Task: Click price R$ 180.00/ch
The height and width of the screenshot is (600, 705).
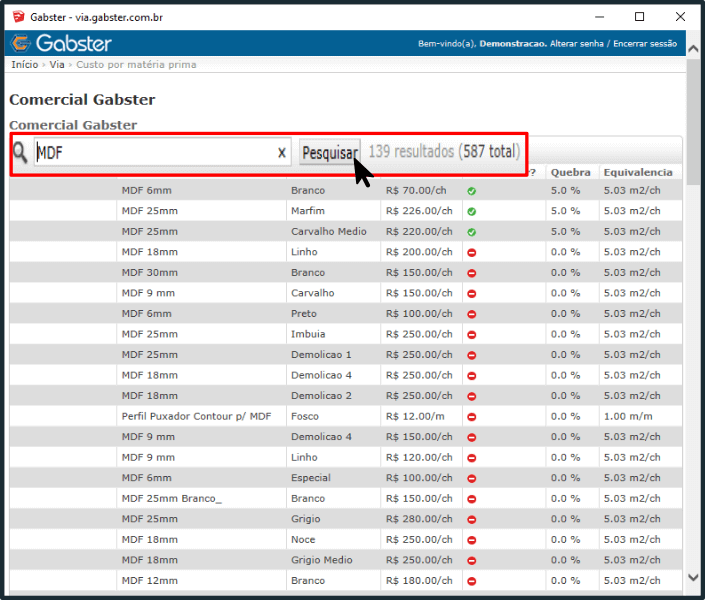Action: (419, 581)
